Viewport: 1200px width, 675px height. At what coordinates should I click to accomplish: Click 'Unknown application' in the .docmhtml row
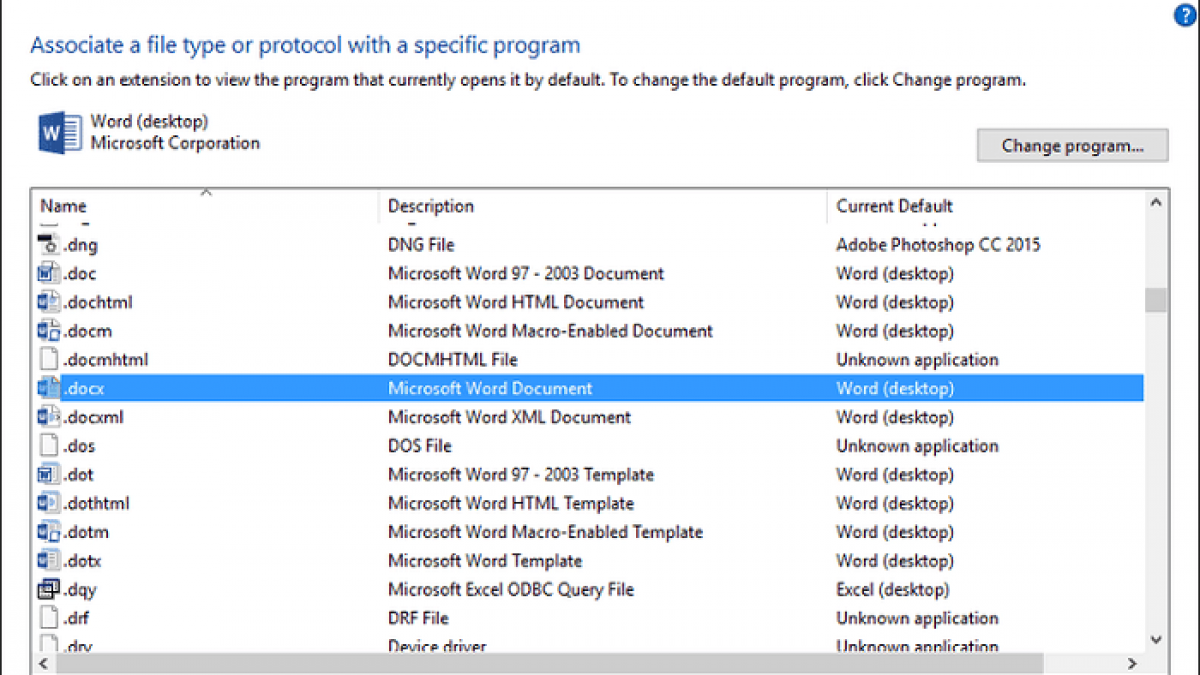(917, 360)
